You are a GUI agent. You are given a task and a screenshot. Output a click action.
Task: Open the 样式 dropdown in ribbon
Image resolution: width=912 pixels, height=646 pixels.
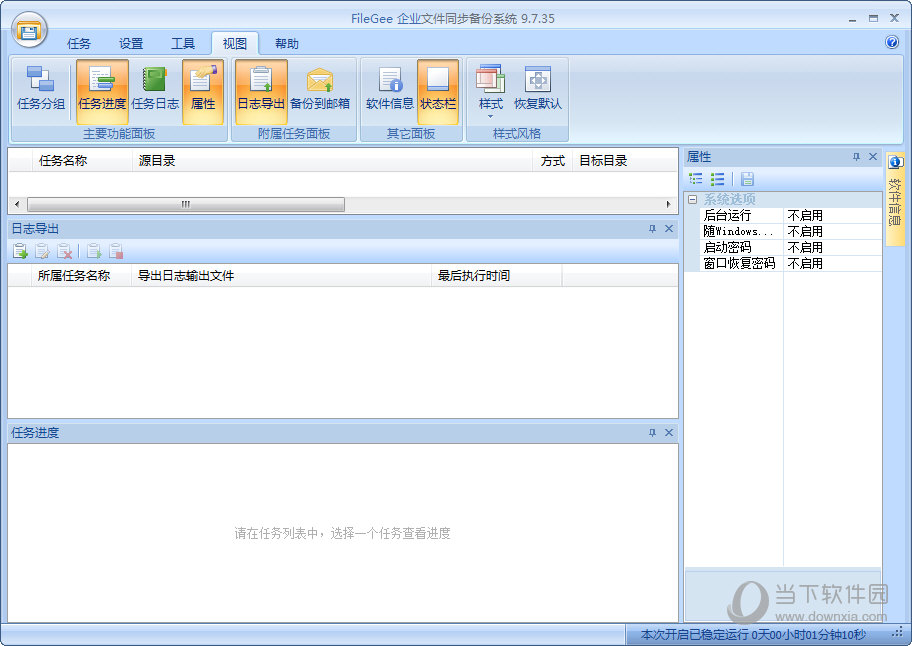click(490, 91)
